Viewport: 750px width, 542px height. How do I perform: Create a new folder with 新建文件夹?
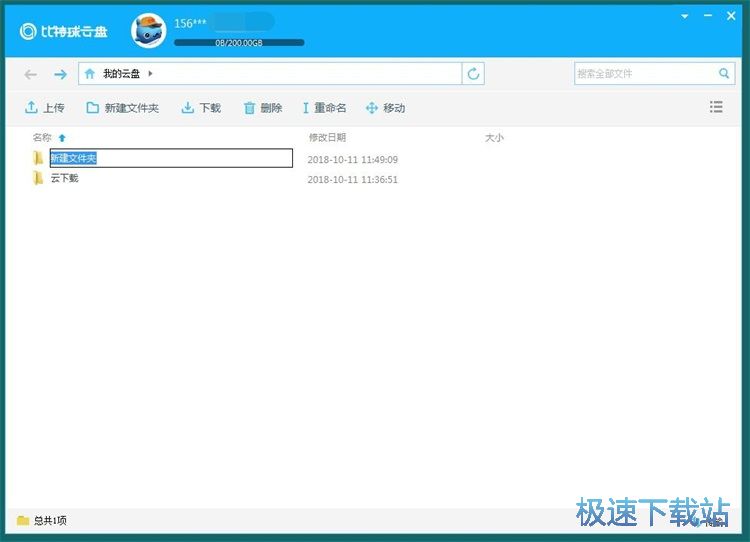[x=122, y=108]
